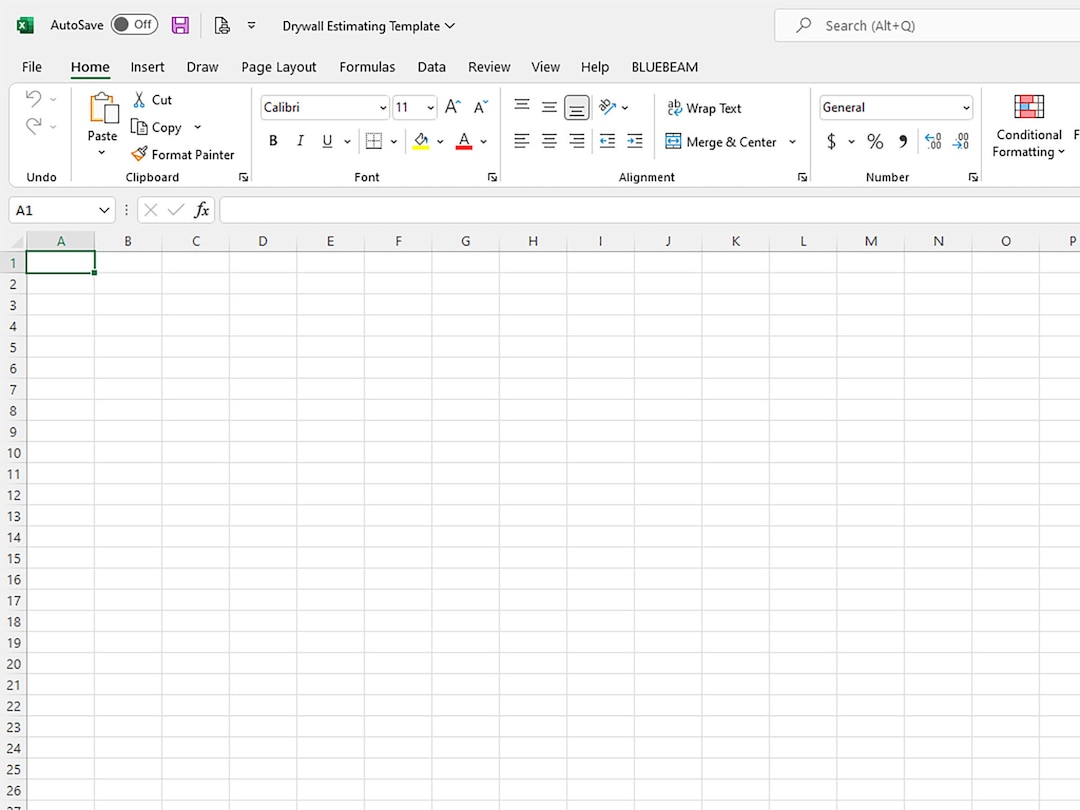Switch to the Formulas ribbon tab
The image size is (1080, 810).
pos(367,67)
